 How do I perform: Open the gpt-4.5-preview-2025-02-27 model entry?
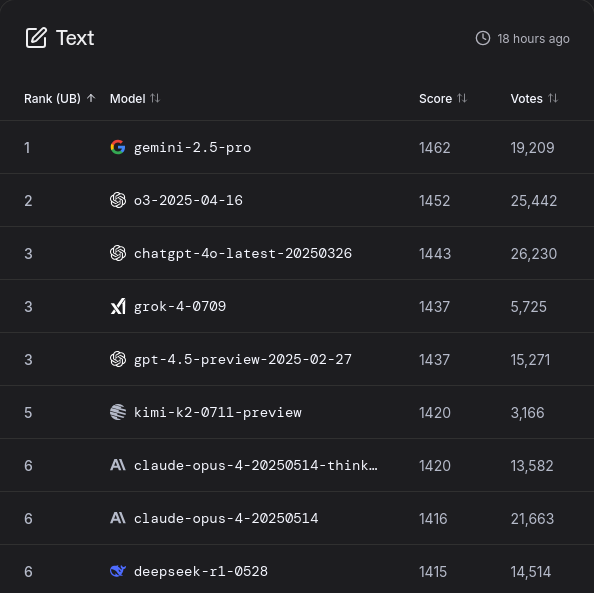(243, 360)
